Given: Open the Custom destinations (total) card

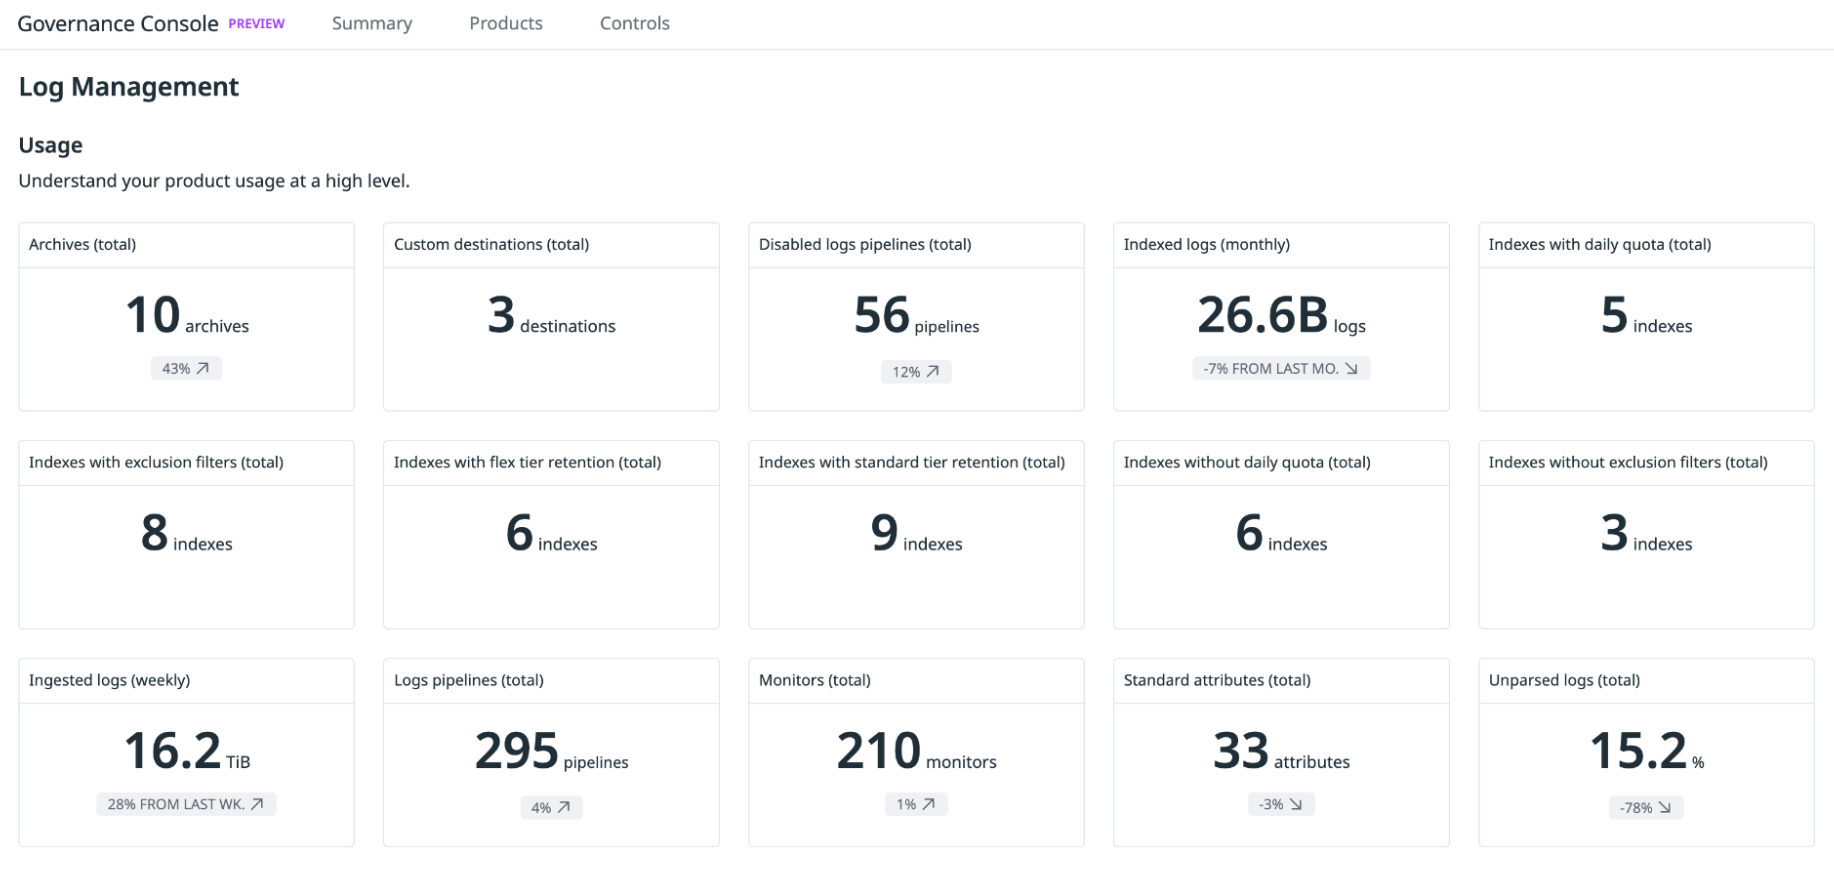Looking at the screenshot, I should pos(551,316).
